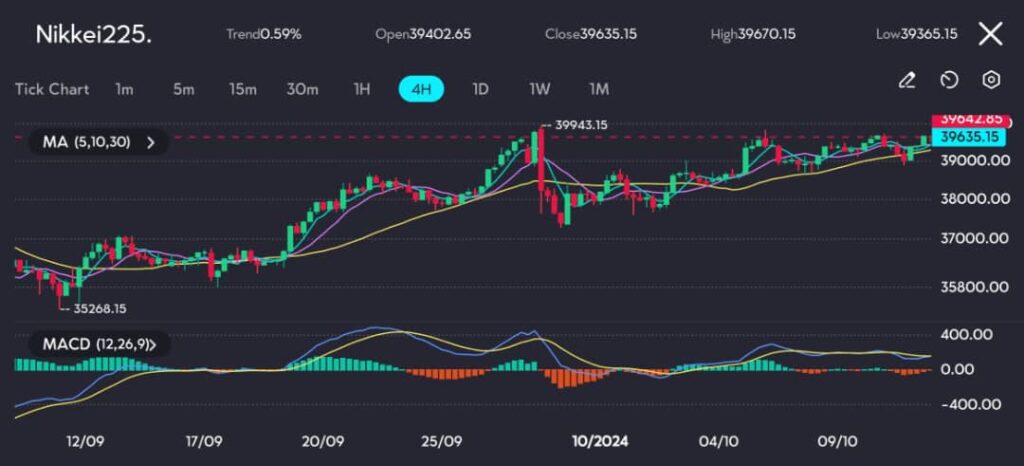Select the 1m timeframe
1024x466 pixels.
124,89
